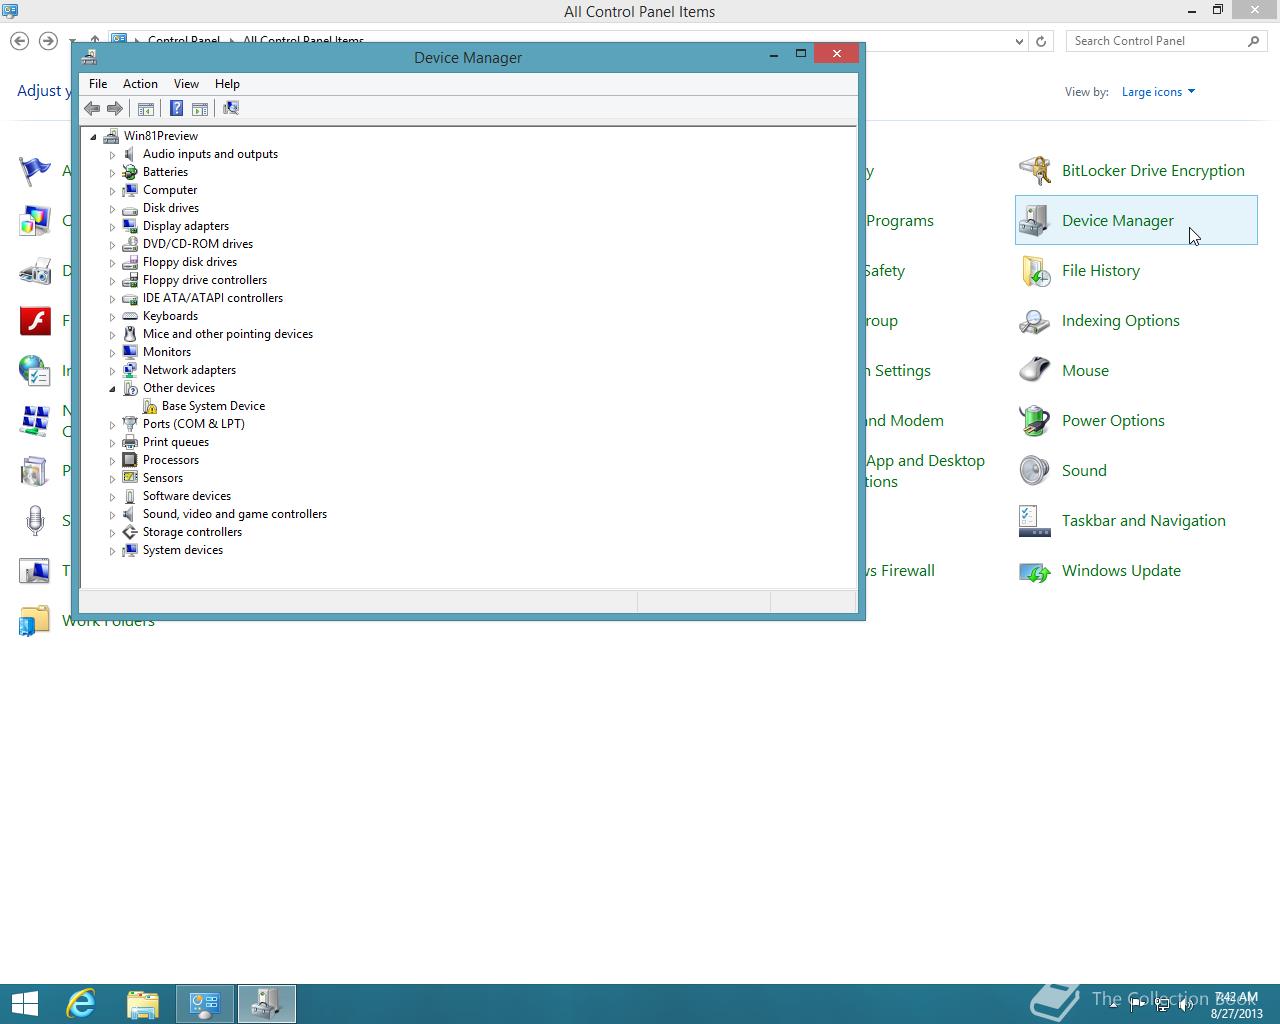Collapse Win81Preview root node
The width and height of the screenshot is (1280, 1024).
tap(94, 136)
